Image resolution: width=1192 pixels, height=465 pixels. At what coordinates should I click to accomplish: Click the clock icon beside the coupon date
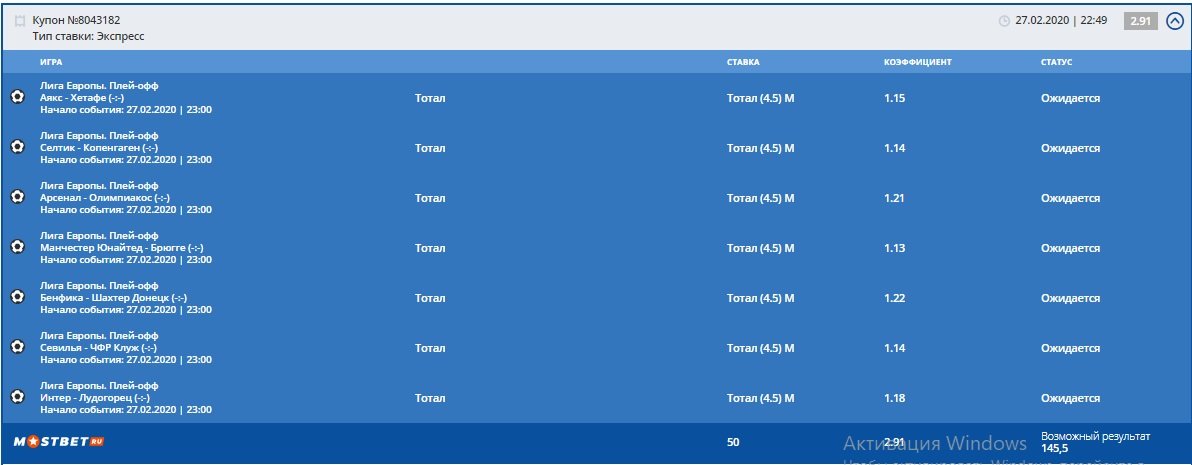click(x=1004, y=21)
